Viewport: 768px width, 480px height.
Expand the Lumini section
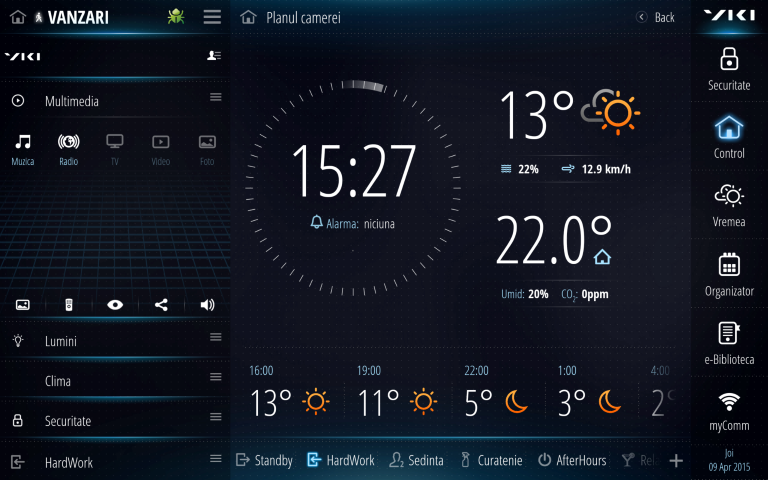click(x=215, y=337)
